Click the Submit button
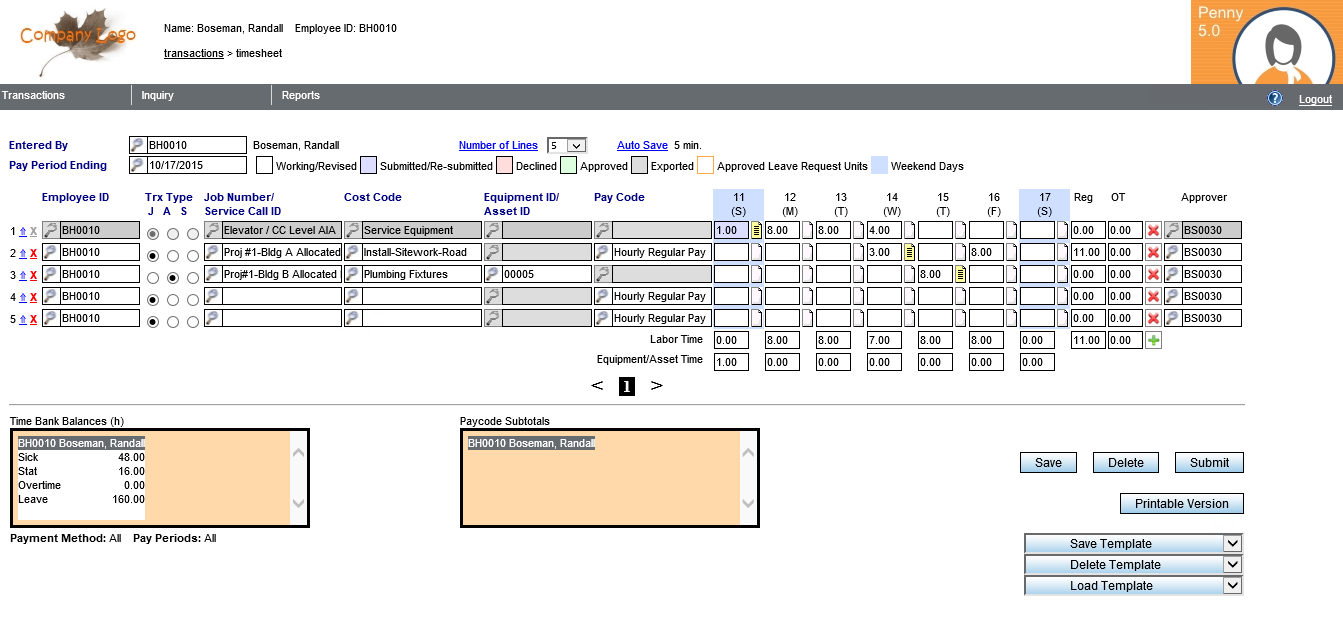1343x617 pixels. (1209, 463)
